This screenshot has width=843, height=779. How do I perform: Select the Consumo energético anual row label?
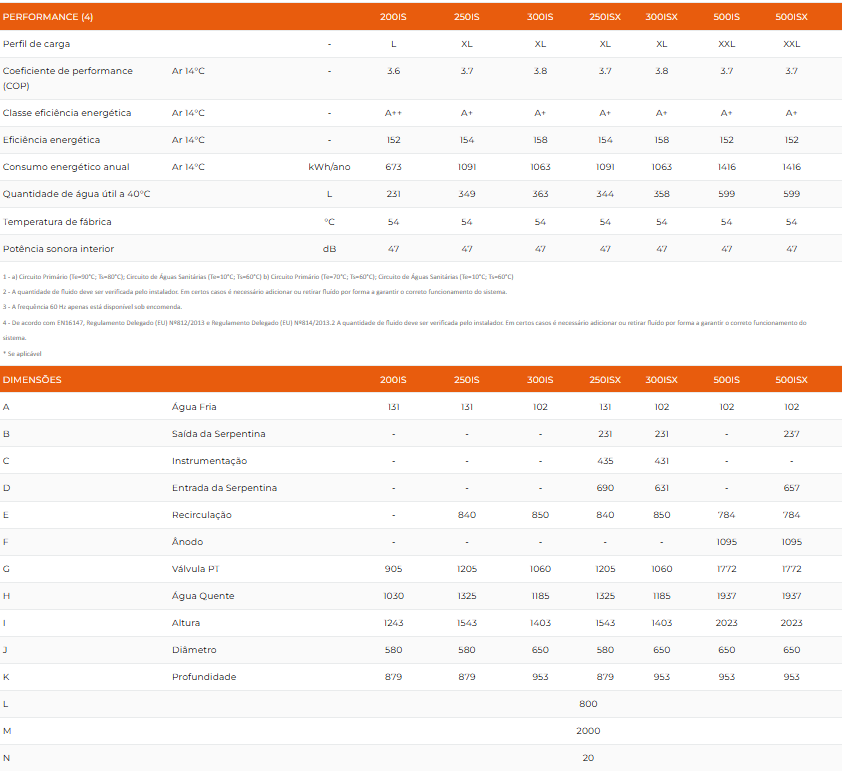(66, 167)
